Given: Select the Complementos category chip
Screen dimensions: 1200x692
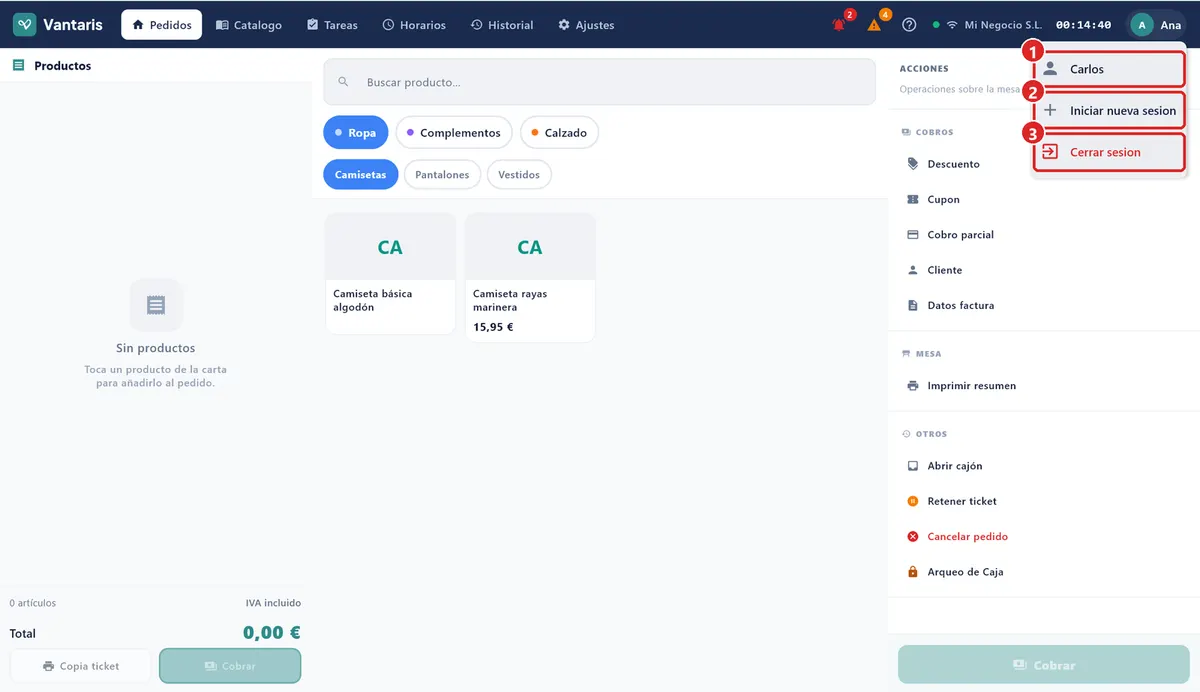Looking at the screenshot, I should pos(454,133).
